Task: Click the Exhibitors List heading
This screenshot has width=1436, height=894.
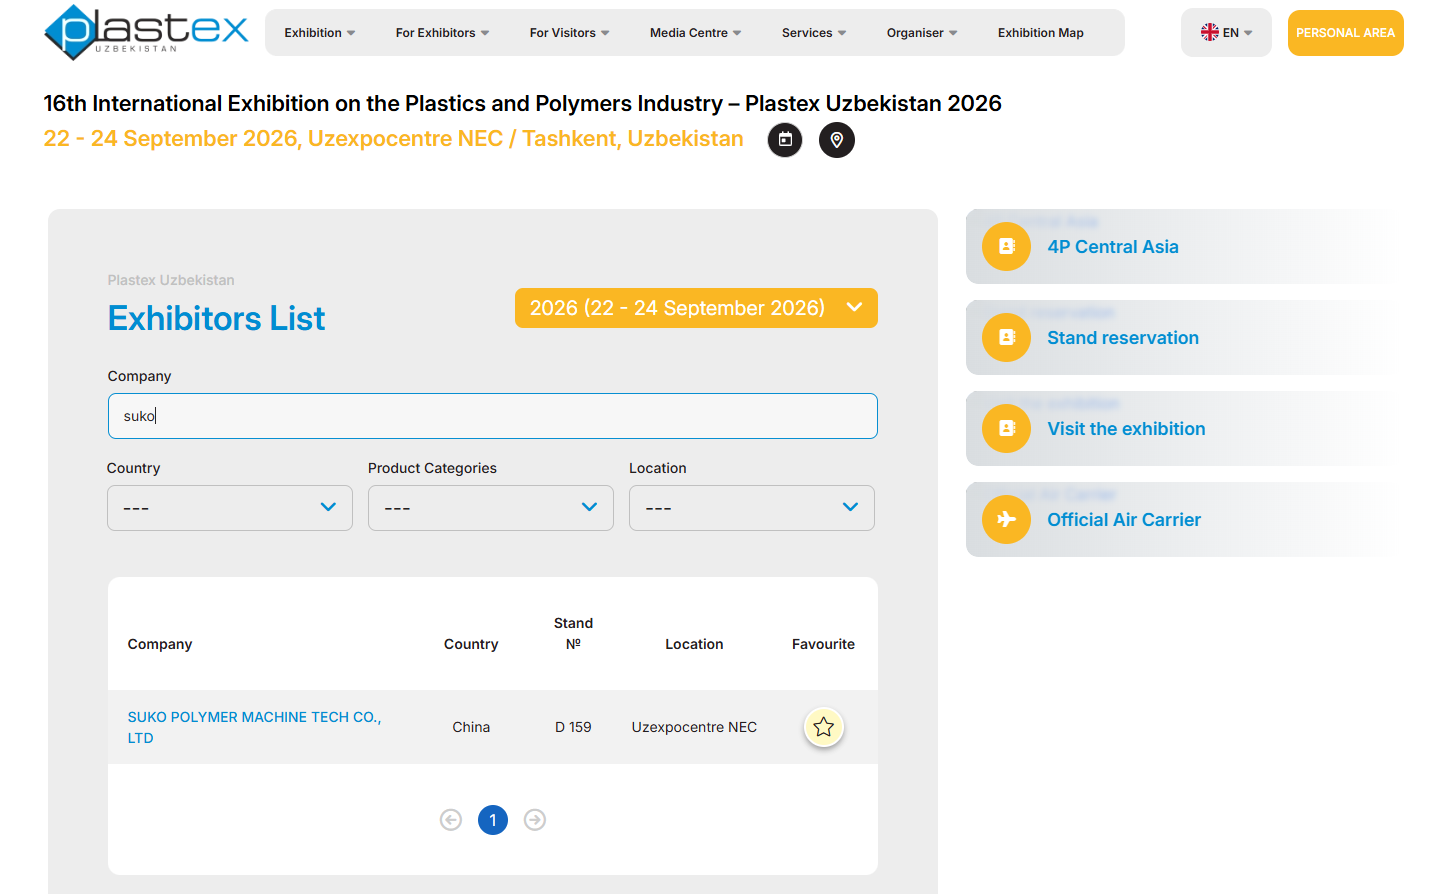Action: (216, 318)
